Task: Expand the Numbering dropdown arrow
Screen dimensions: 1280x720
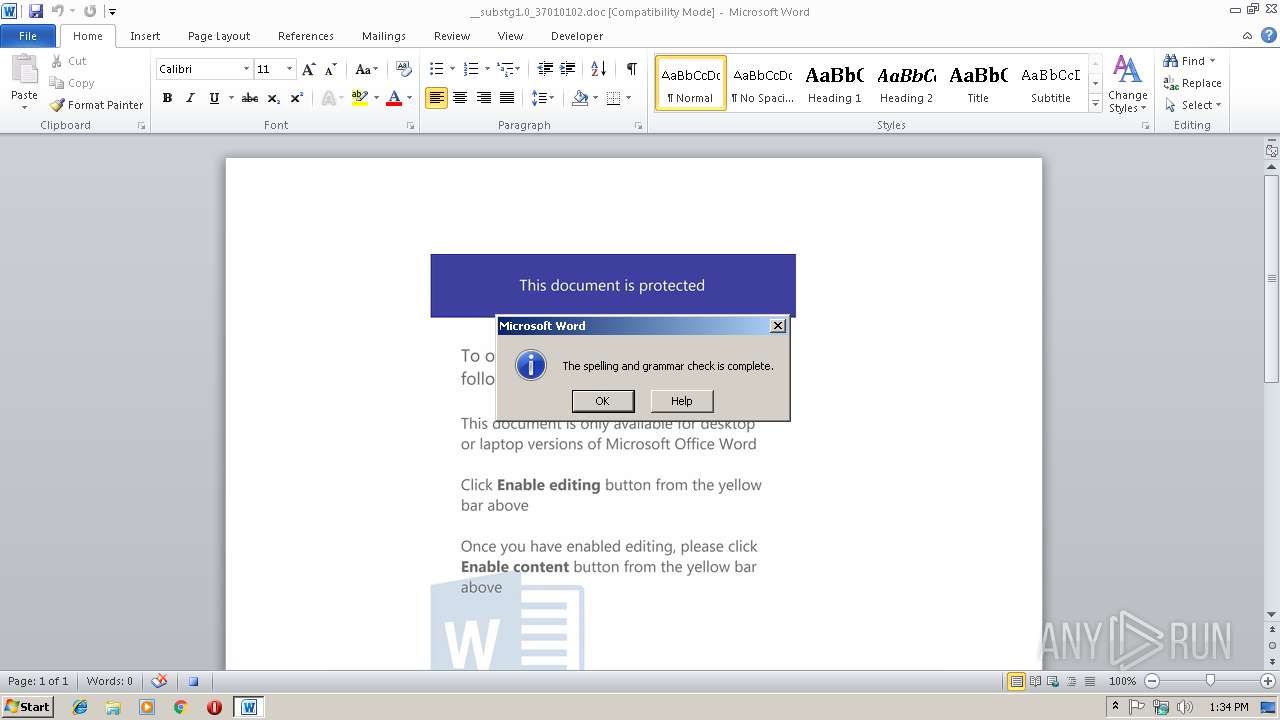Action: 487,69
